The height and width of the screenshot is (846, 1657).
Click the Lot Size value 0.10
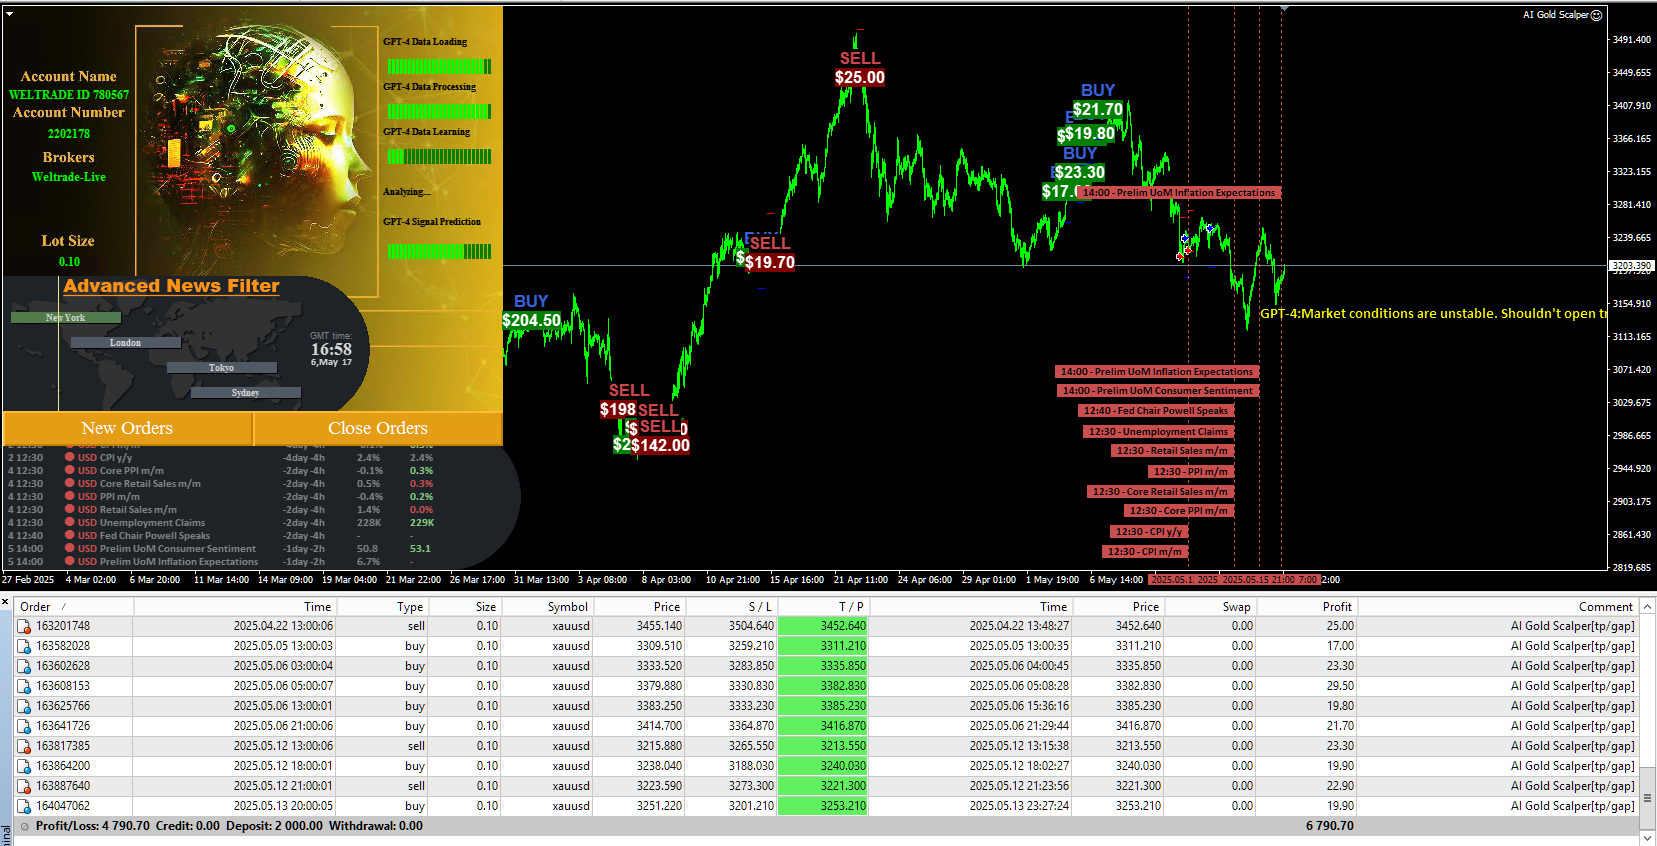click(69, 262)
